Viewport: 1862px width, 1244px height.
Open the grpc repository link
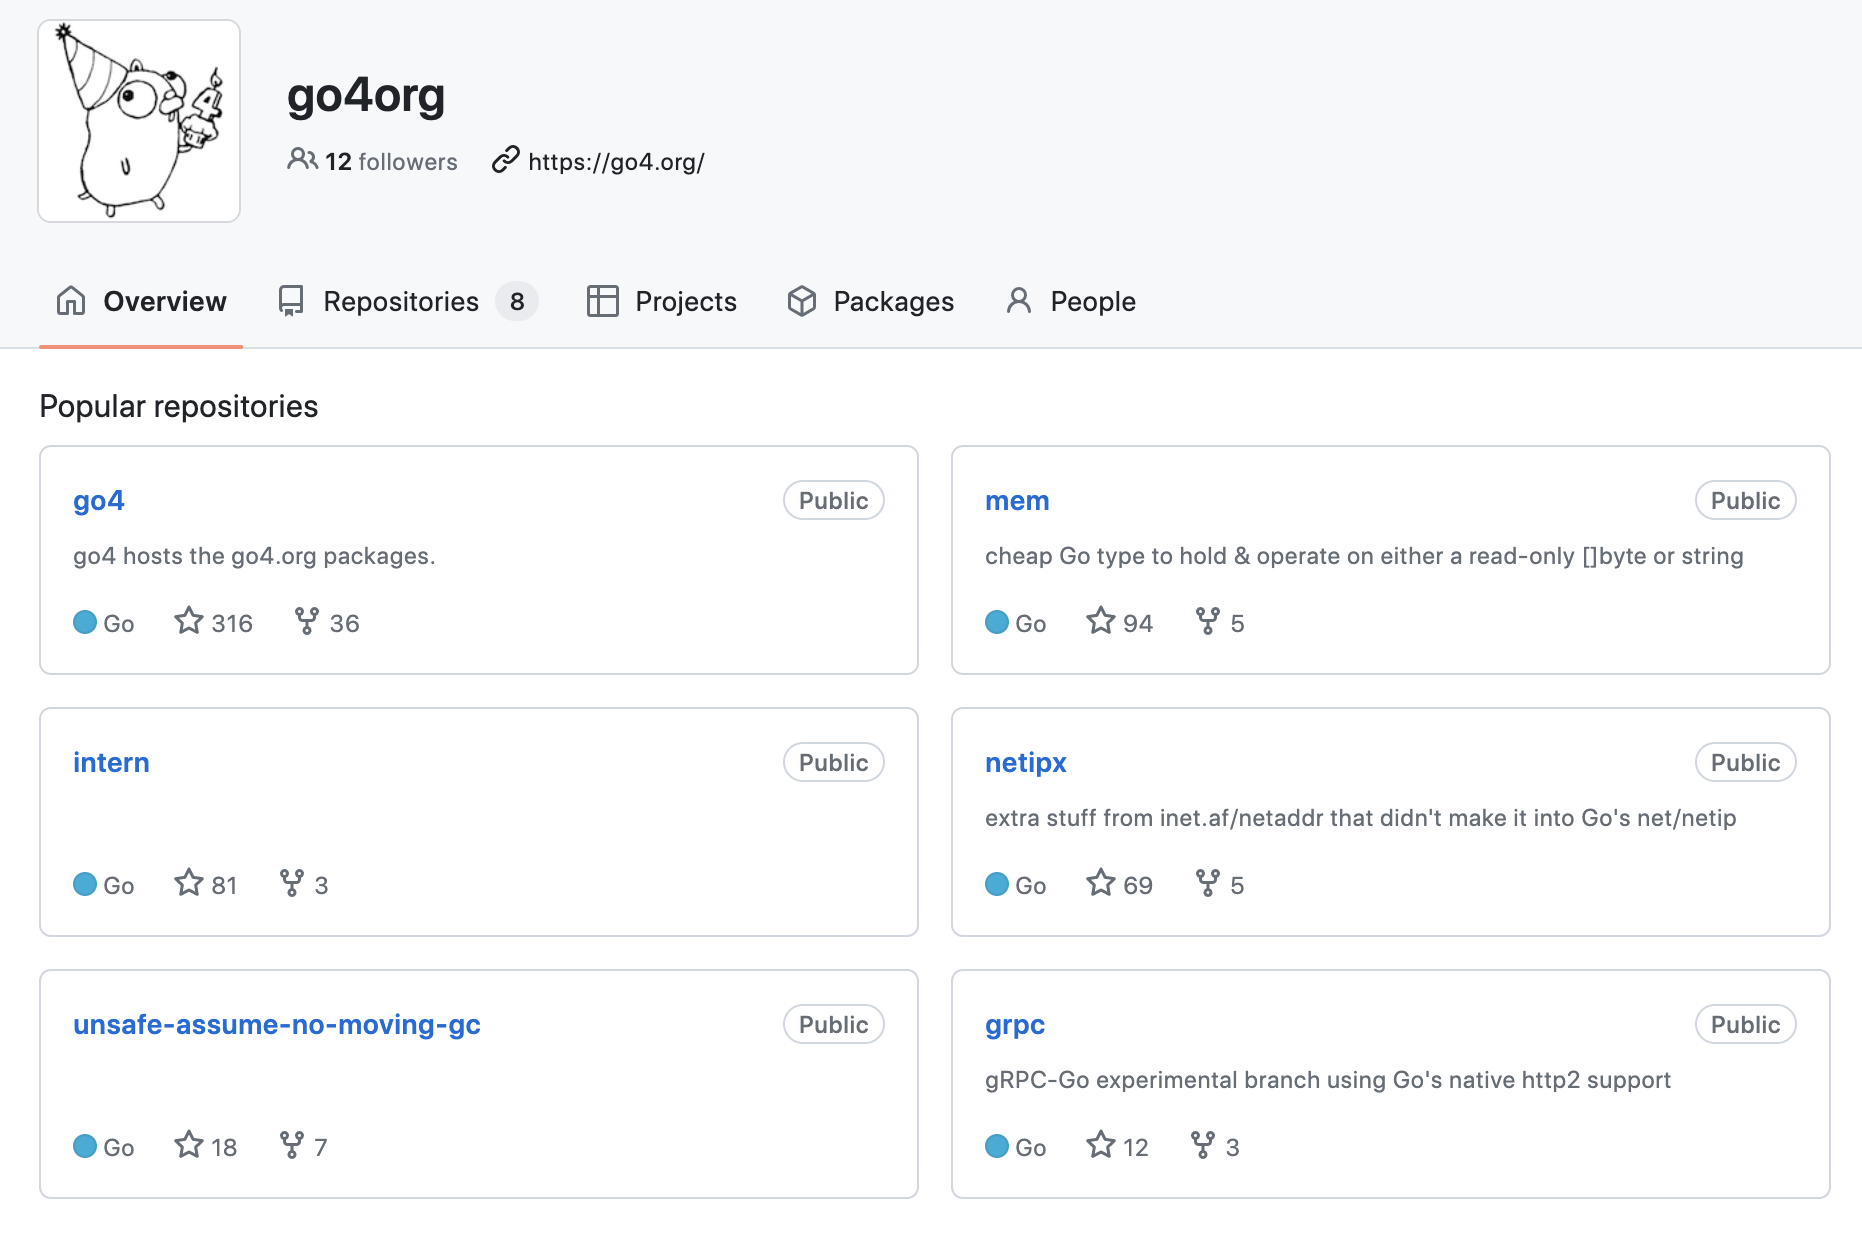coord(1015,1025)
